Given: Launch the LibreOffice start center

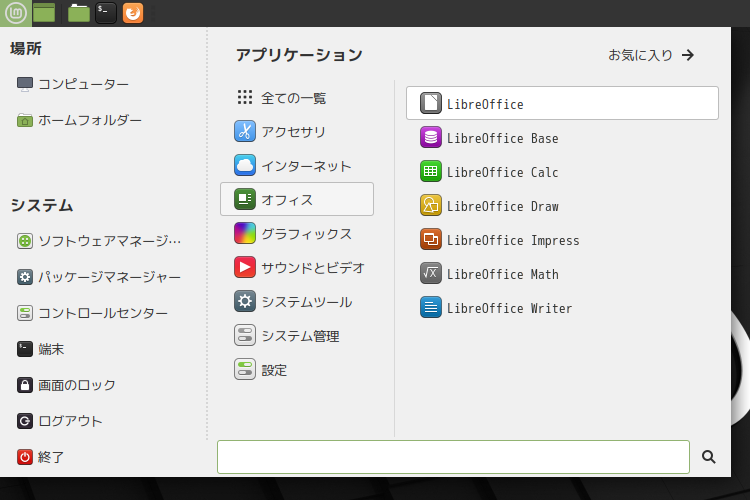Looking at the screenshot, I should pos(562,103).
